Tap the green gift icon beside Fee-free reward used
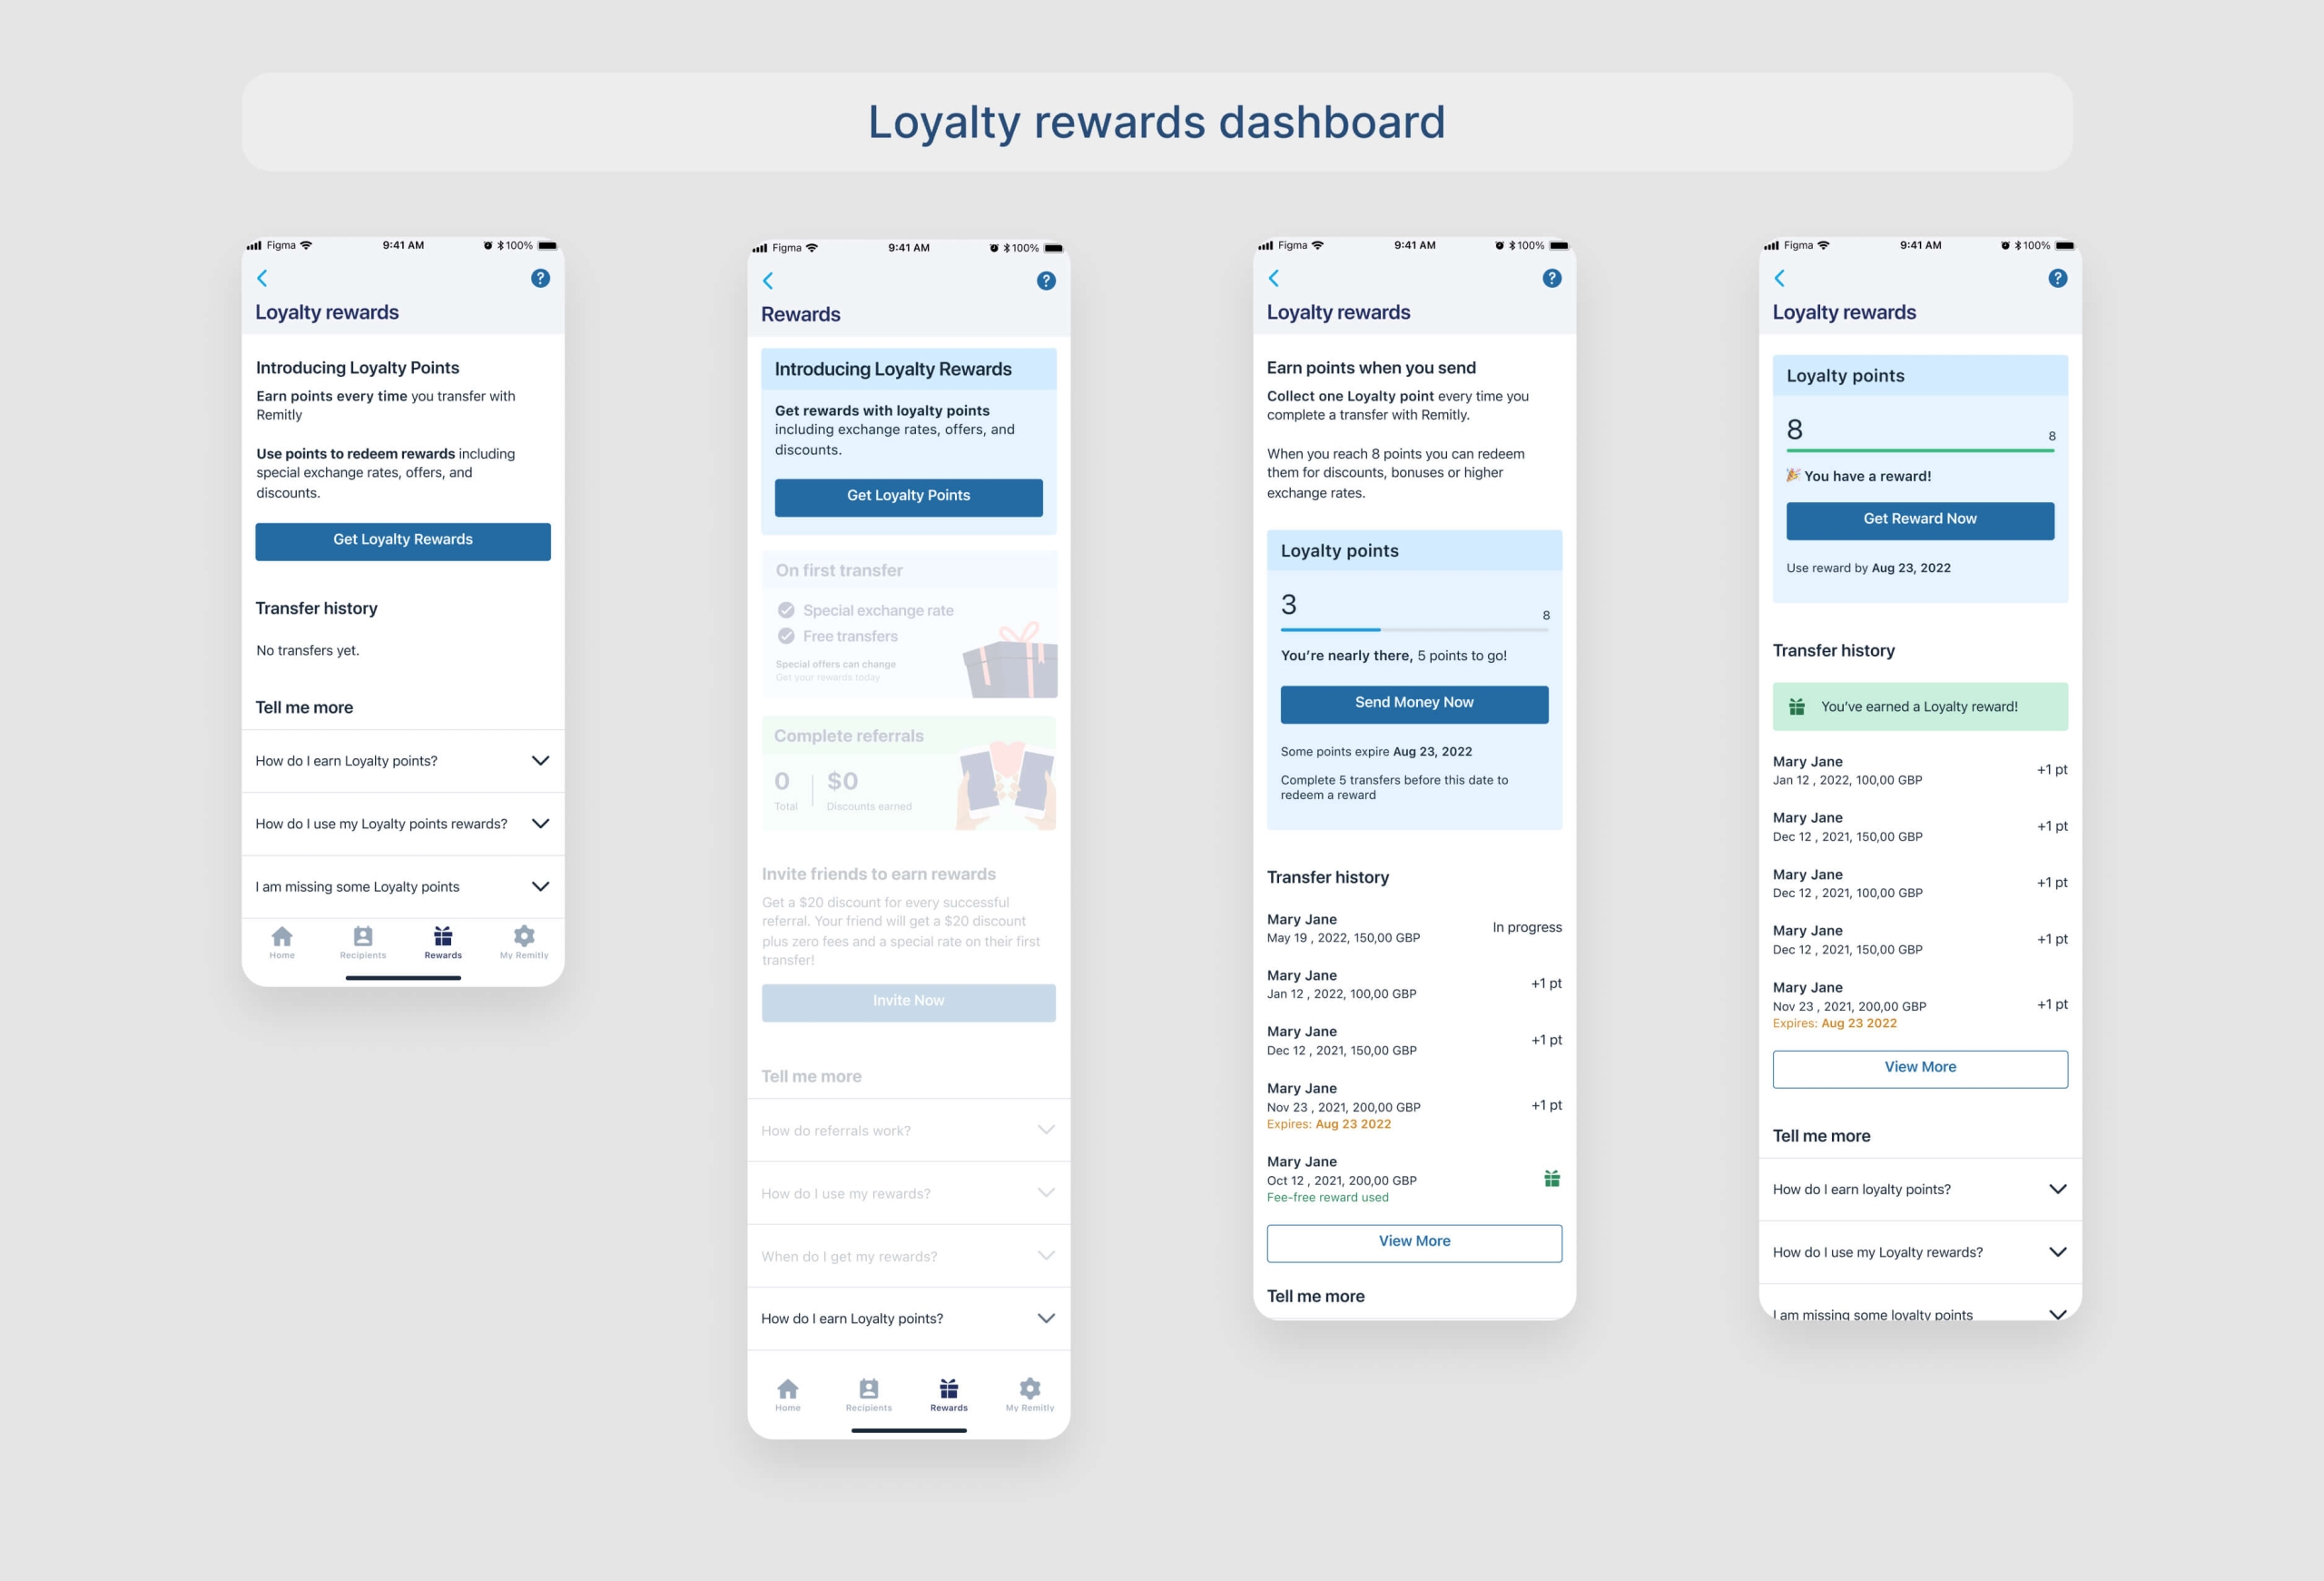Image resolution: width=2324 pixels, height=1581 pixels. coord(1551,1179)
